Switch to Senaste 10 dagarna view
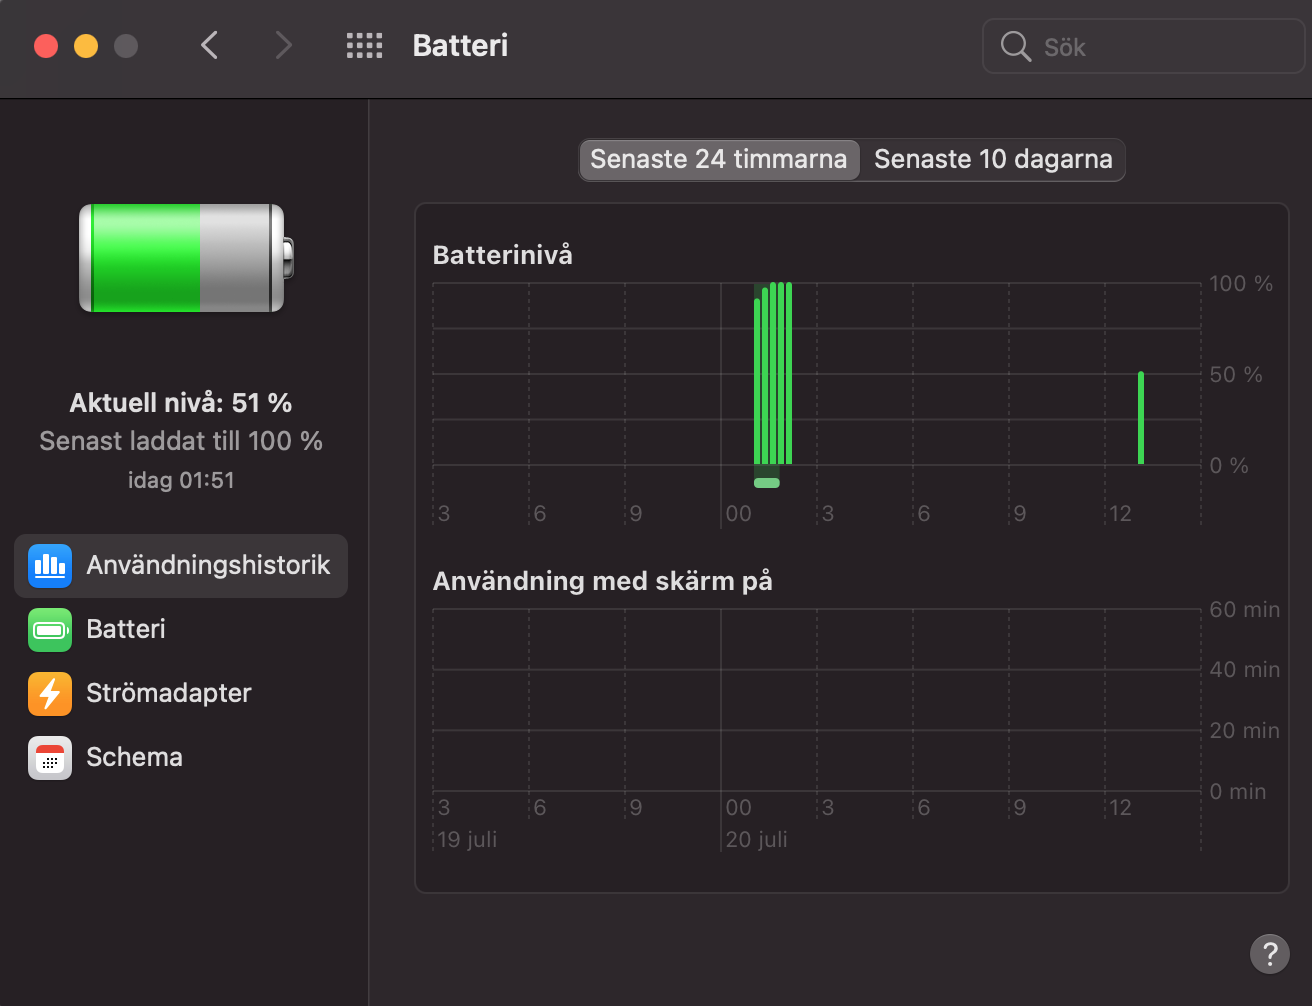The width and height of the screenshot is (1312, 1006). (993, 160)
